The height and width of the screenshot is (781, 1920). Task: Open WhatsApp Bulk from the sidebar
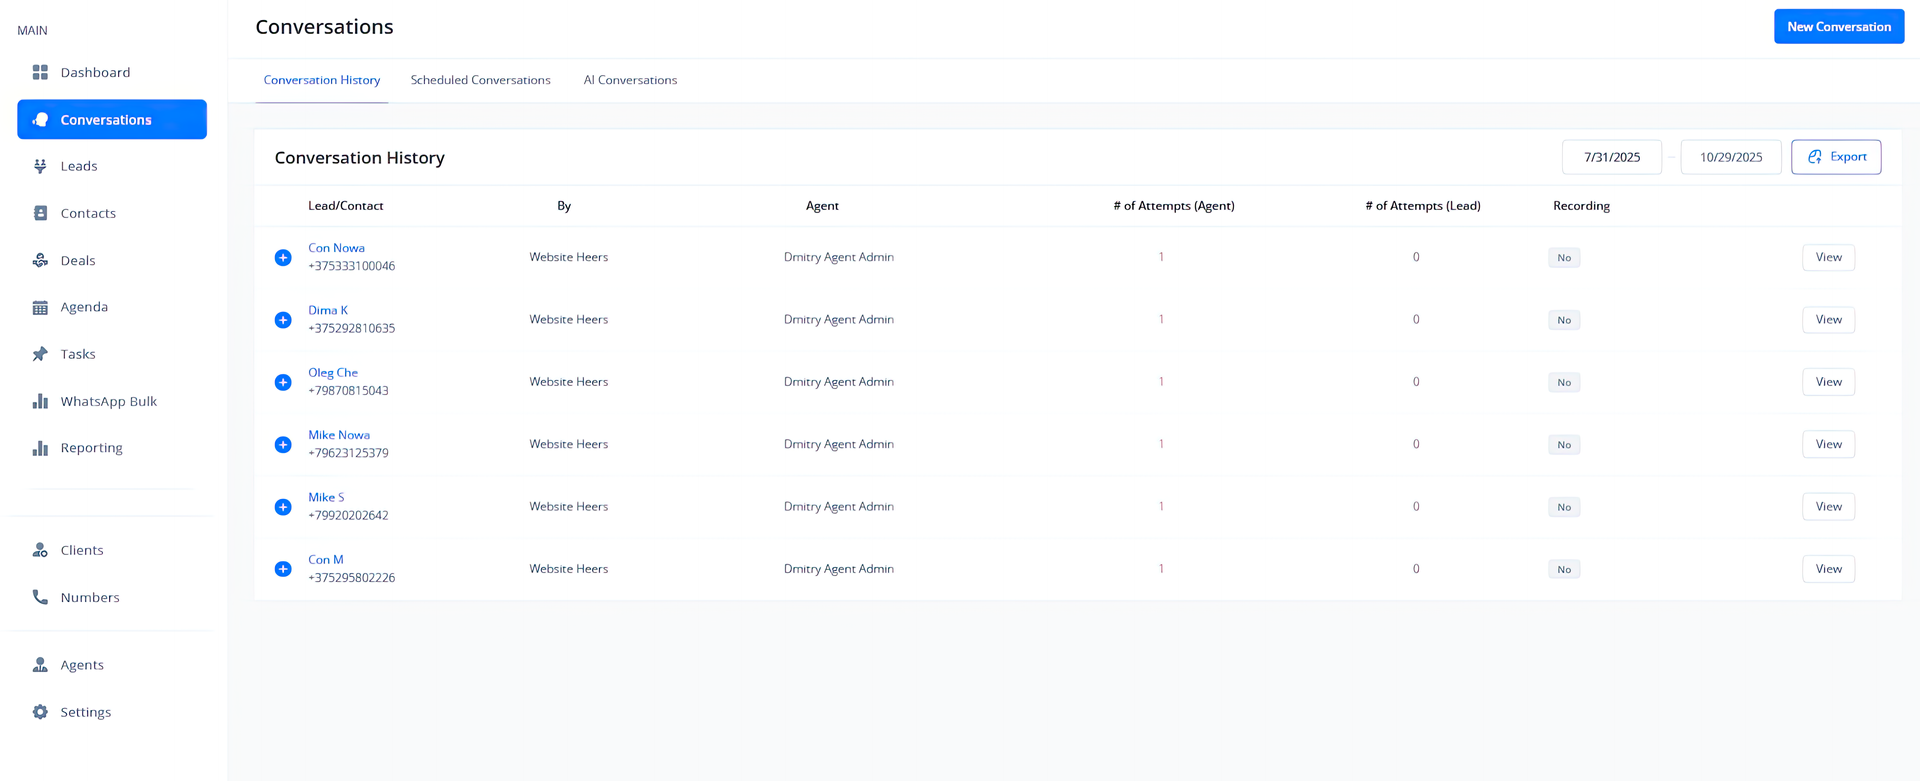pos(112,401)
